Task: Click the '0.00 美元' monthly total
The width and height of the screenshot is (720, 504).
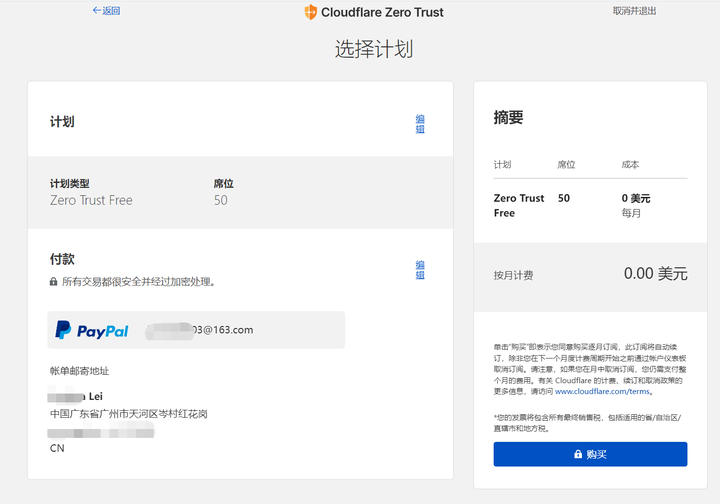Action: point(655,274)
